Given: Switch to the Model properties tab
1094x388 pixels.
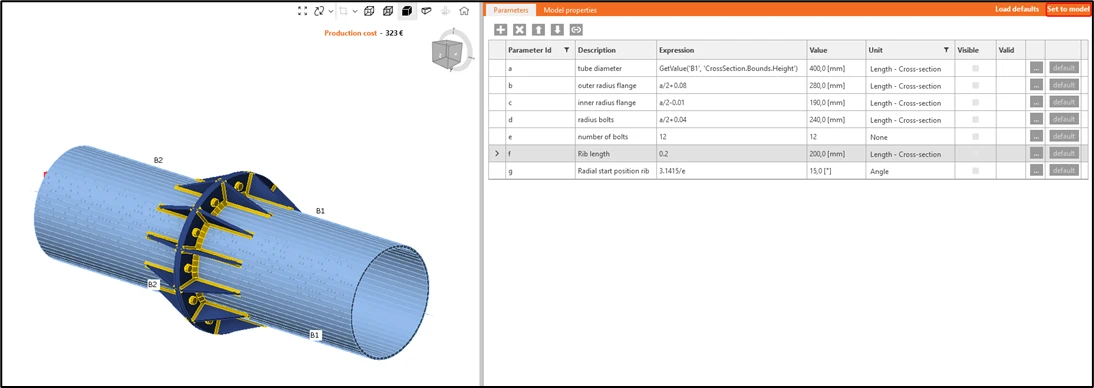Looking at the screenshot, I should coord(570,10).
